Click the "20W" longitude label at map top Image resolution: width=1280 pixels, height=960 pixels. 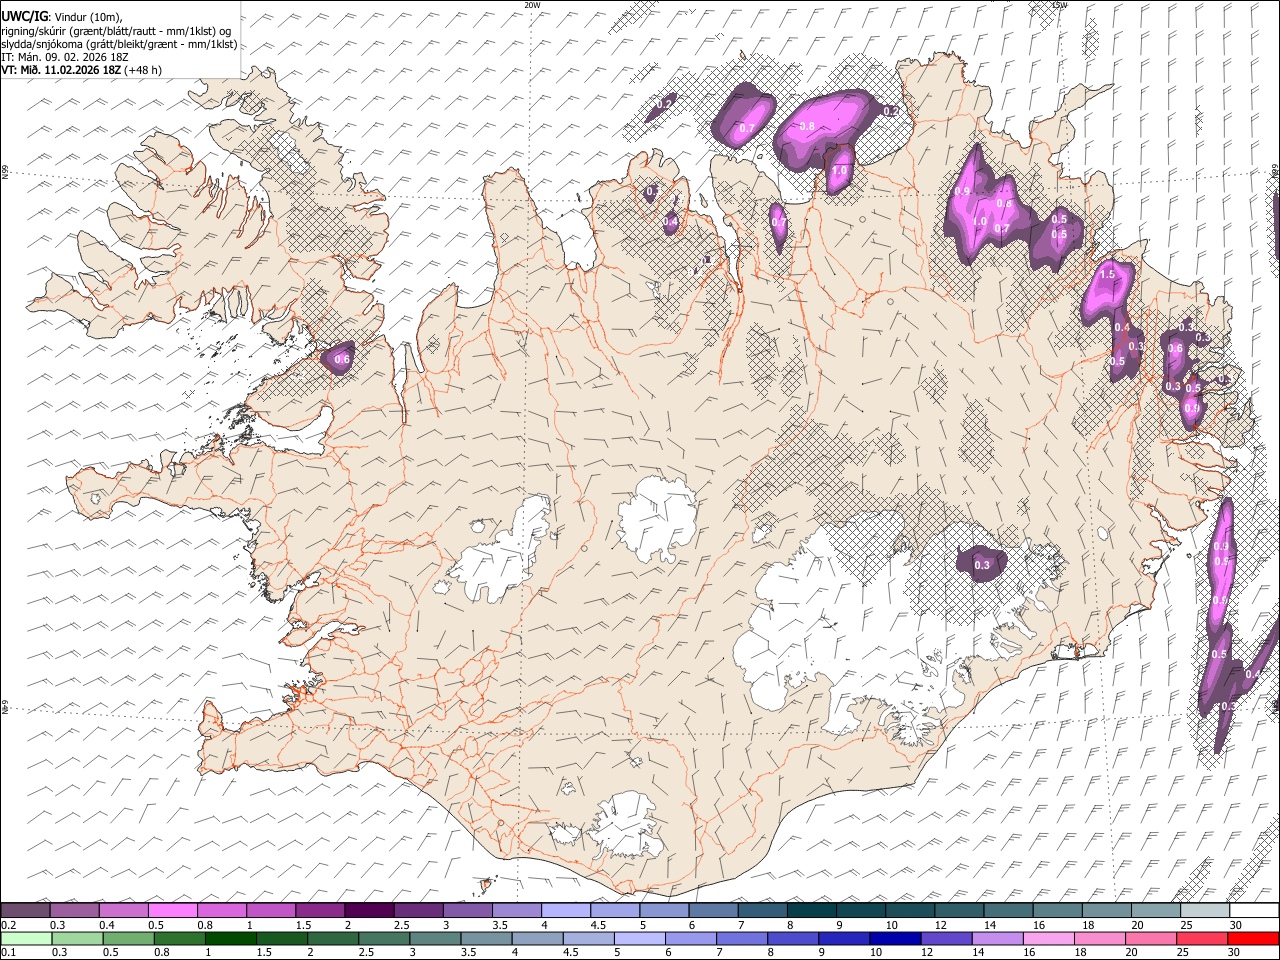(532, 5)
